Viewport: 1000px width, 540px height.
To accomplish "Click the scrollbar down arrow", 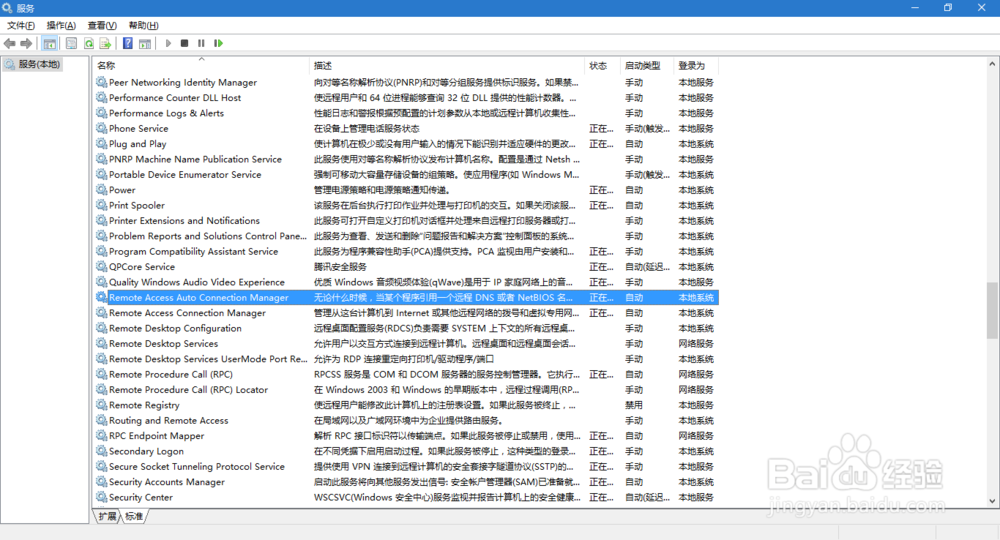I will 992,501.
